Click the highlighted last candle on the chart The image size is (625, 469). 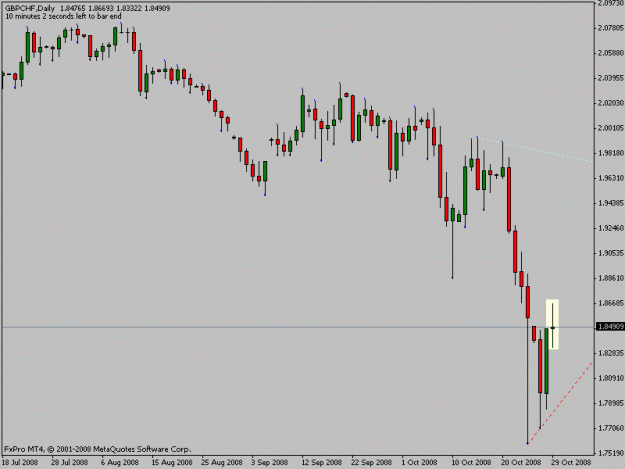pos(552,324)
